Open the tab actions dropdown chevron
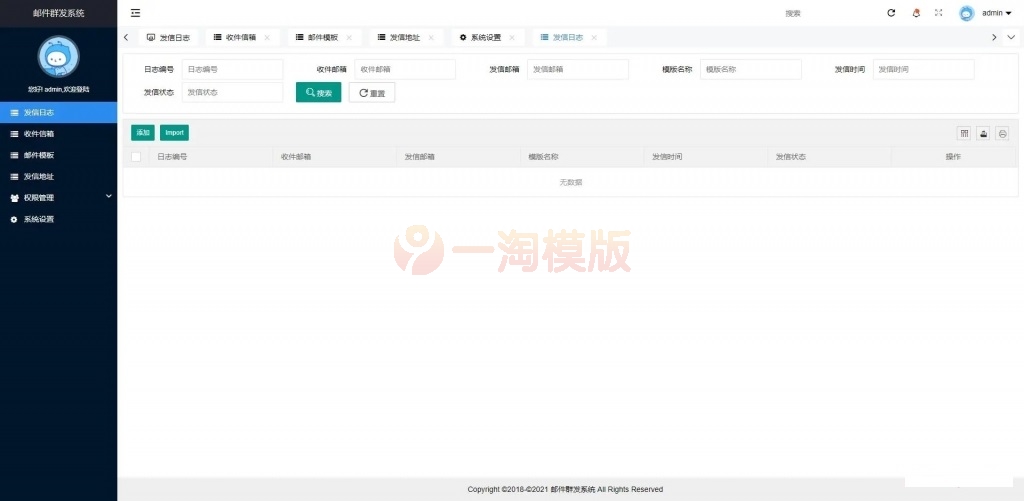1024x501 pixels. [x=1011, y=37]
